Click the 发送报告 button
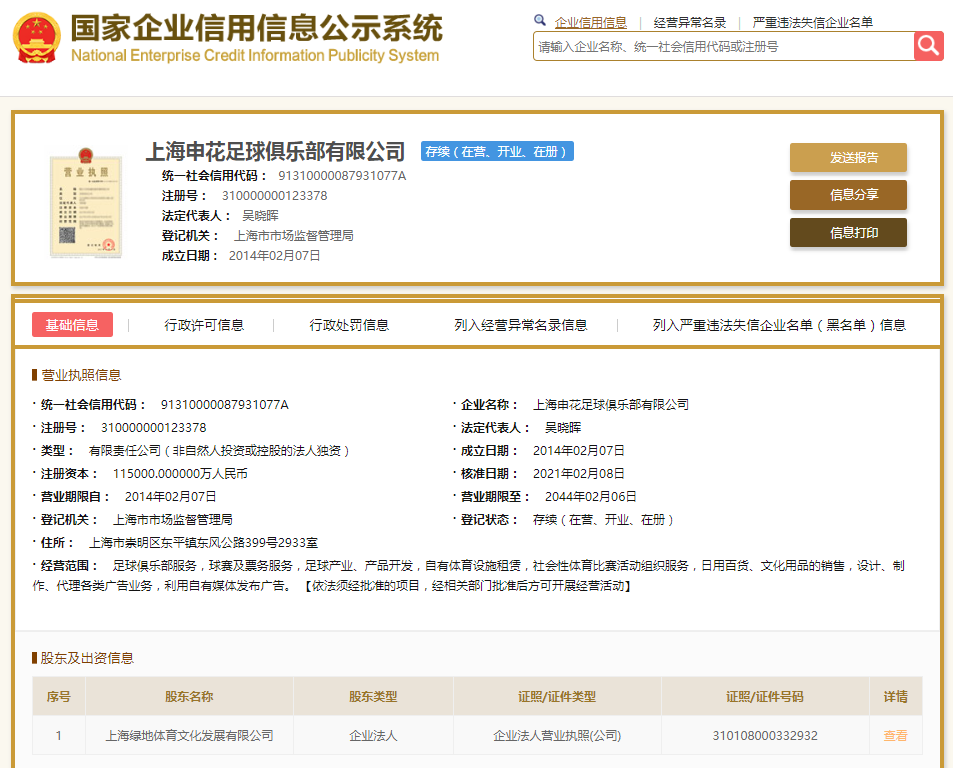This screenshot has width=953, height=768. [x=848, y=157]
